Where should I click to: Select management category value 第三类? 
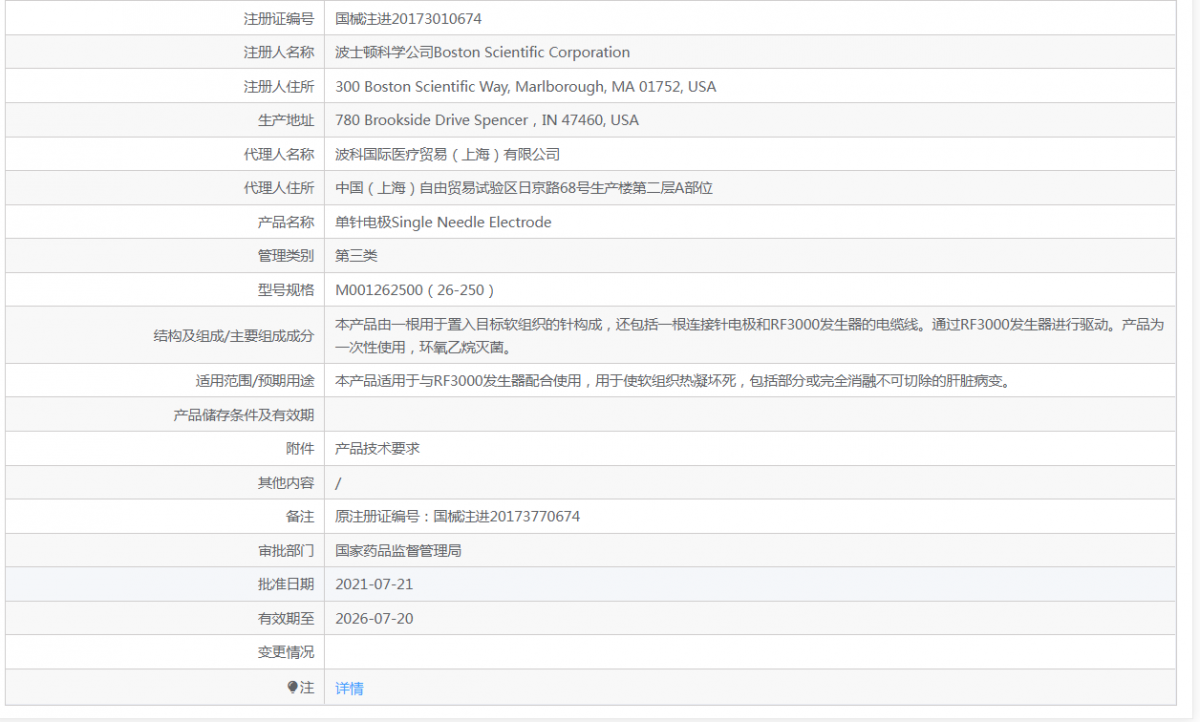coord(356,256)
